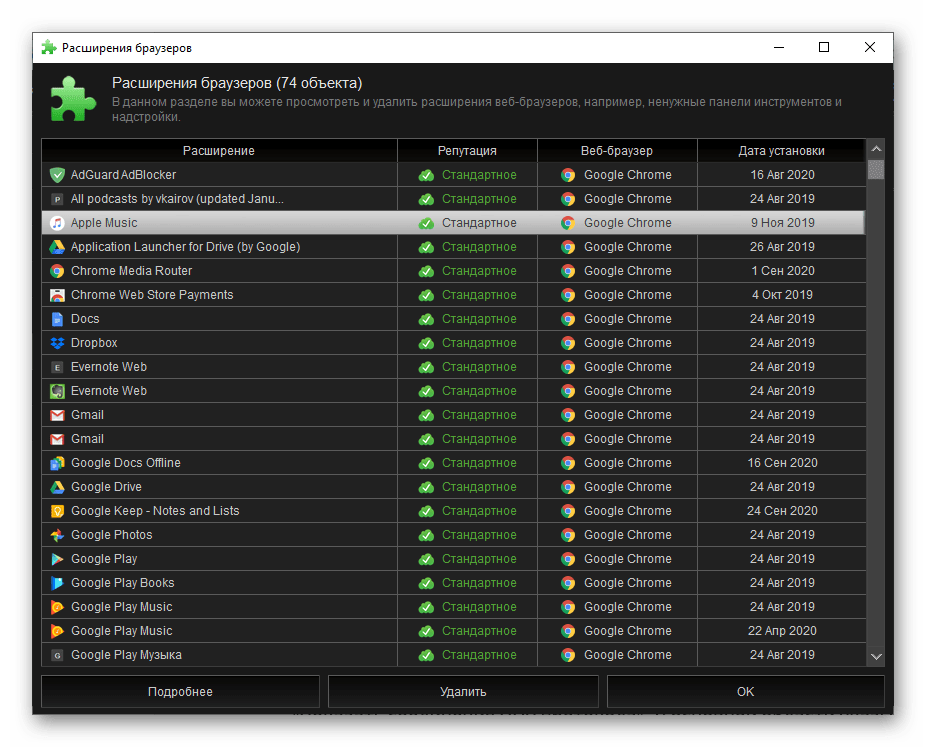Click the Chrome logo in the Docs row

click(x=568, y=319)
